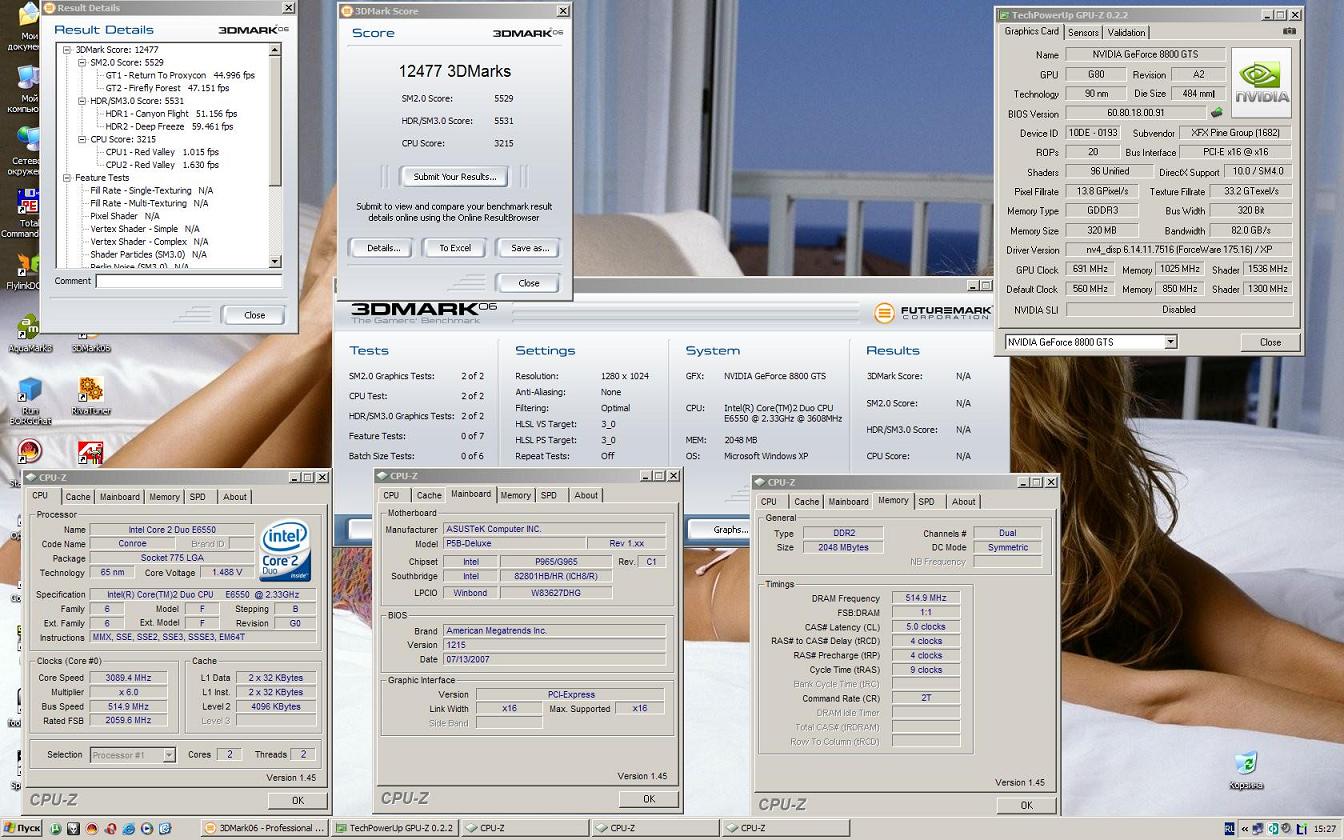This screenshot has width=1344, height=840.
Task: Click the GPU-Z screenshot camera icon
Action: 1290,32
